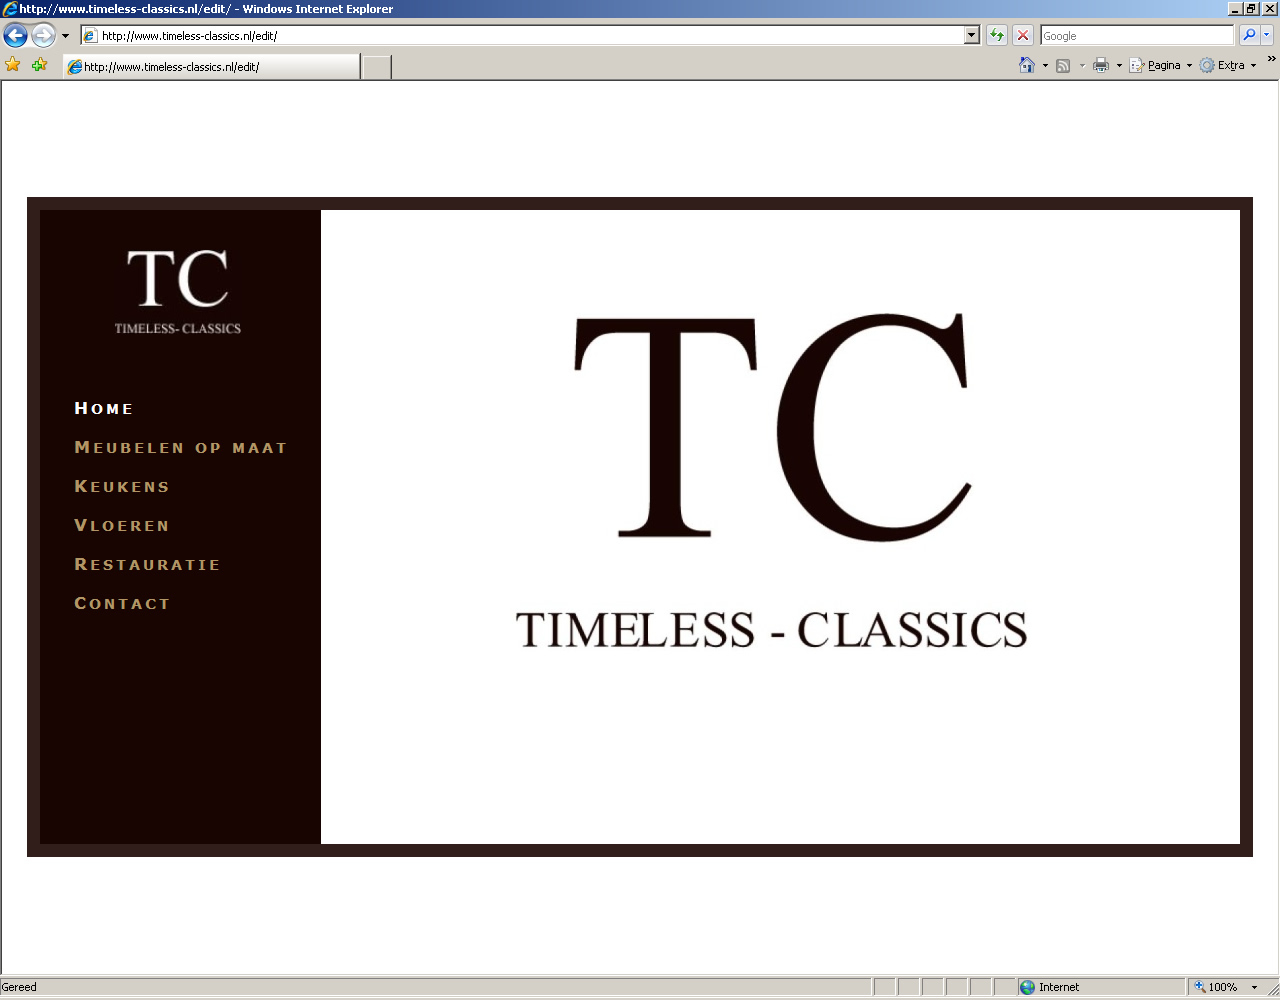Restore down the browser window

(1251, 9)
